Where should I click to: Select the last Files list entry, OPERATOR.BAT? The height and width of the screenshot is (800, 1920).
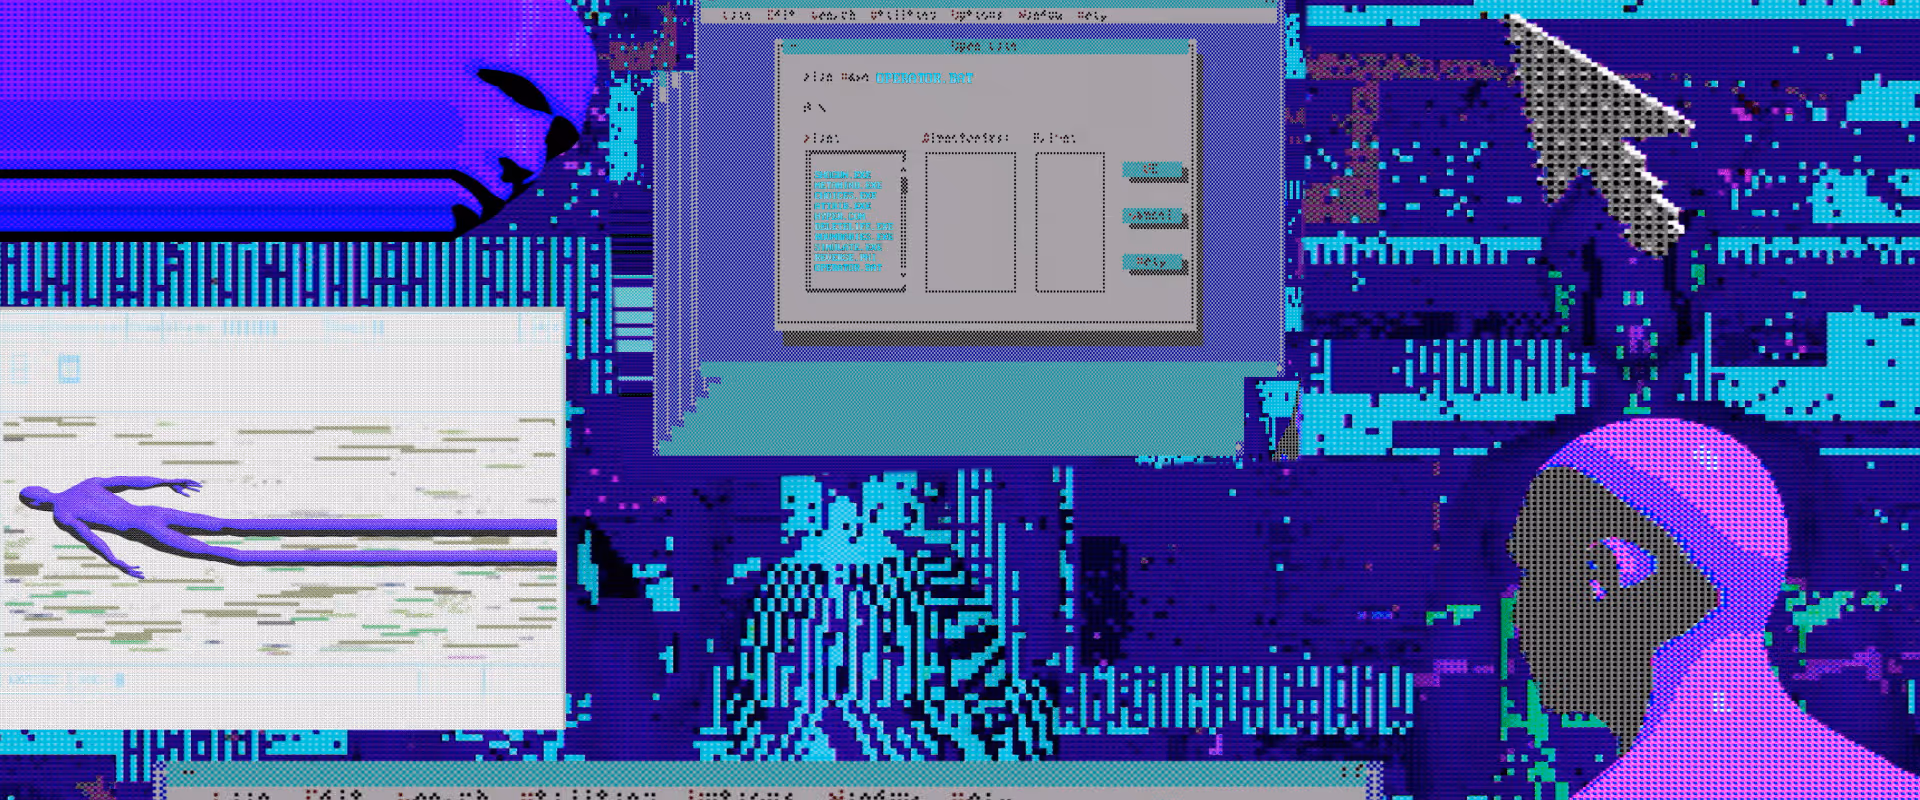[x=848, y=268]
